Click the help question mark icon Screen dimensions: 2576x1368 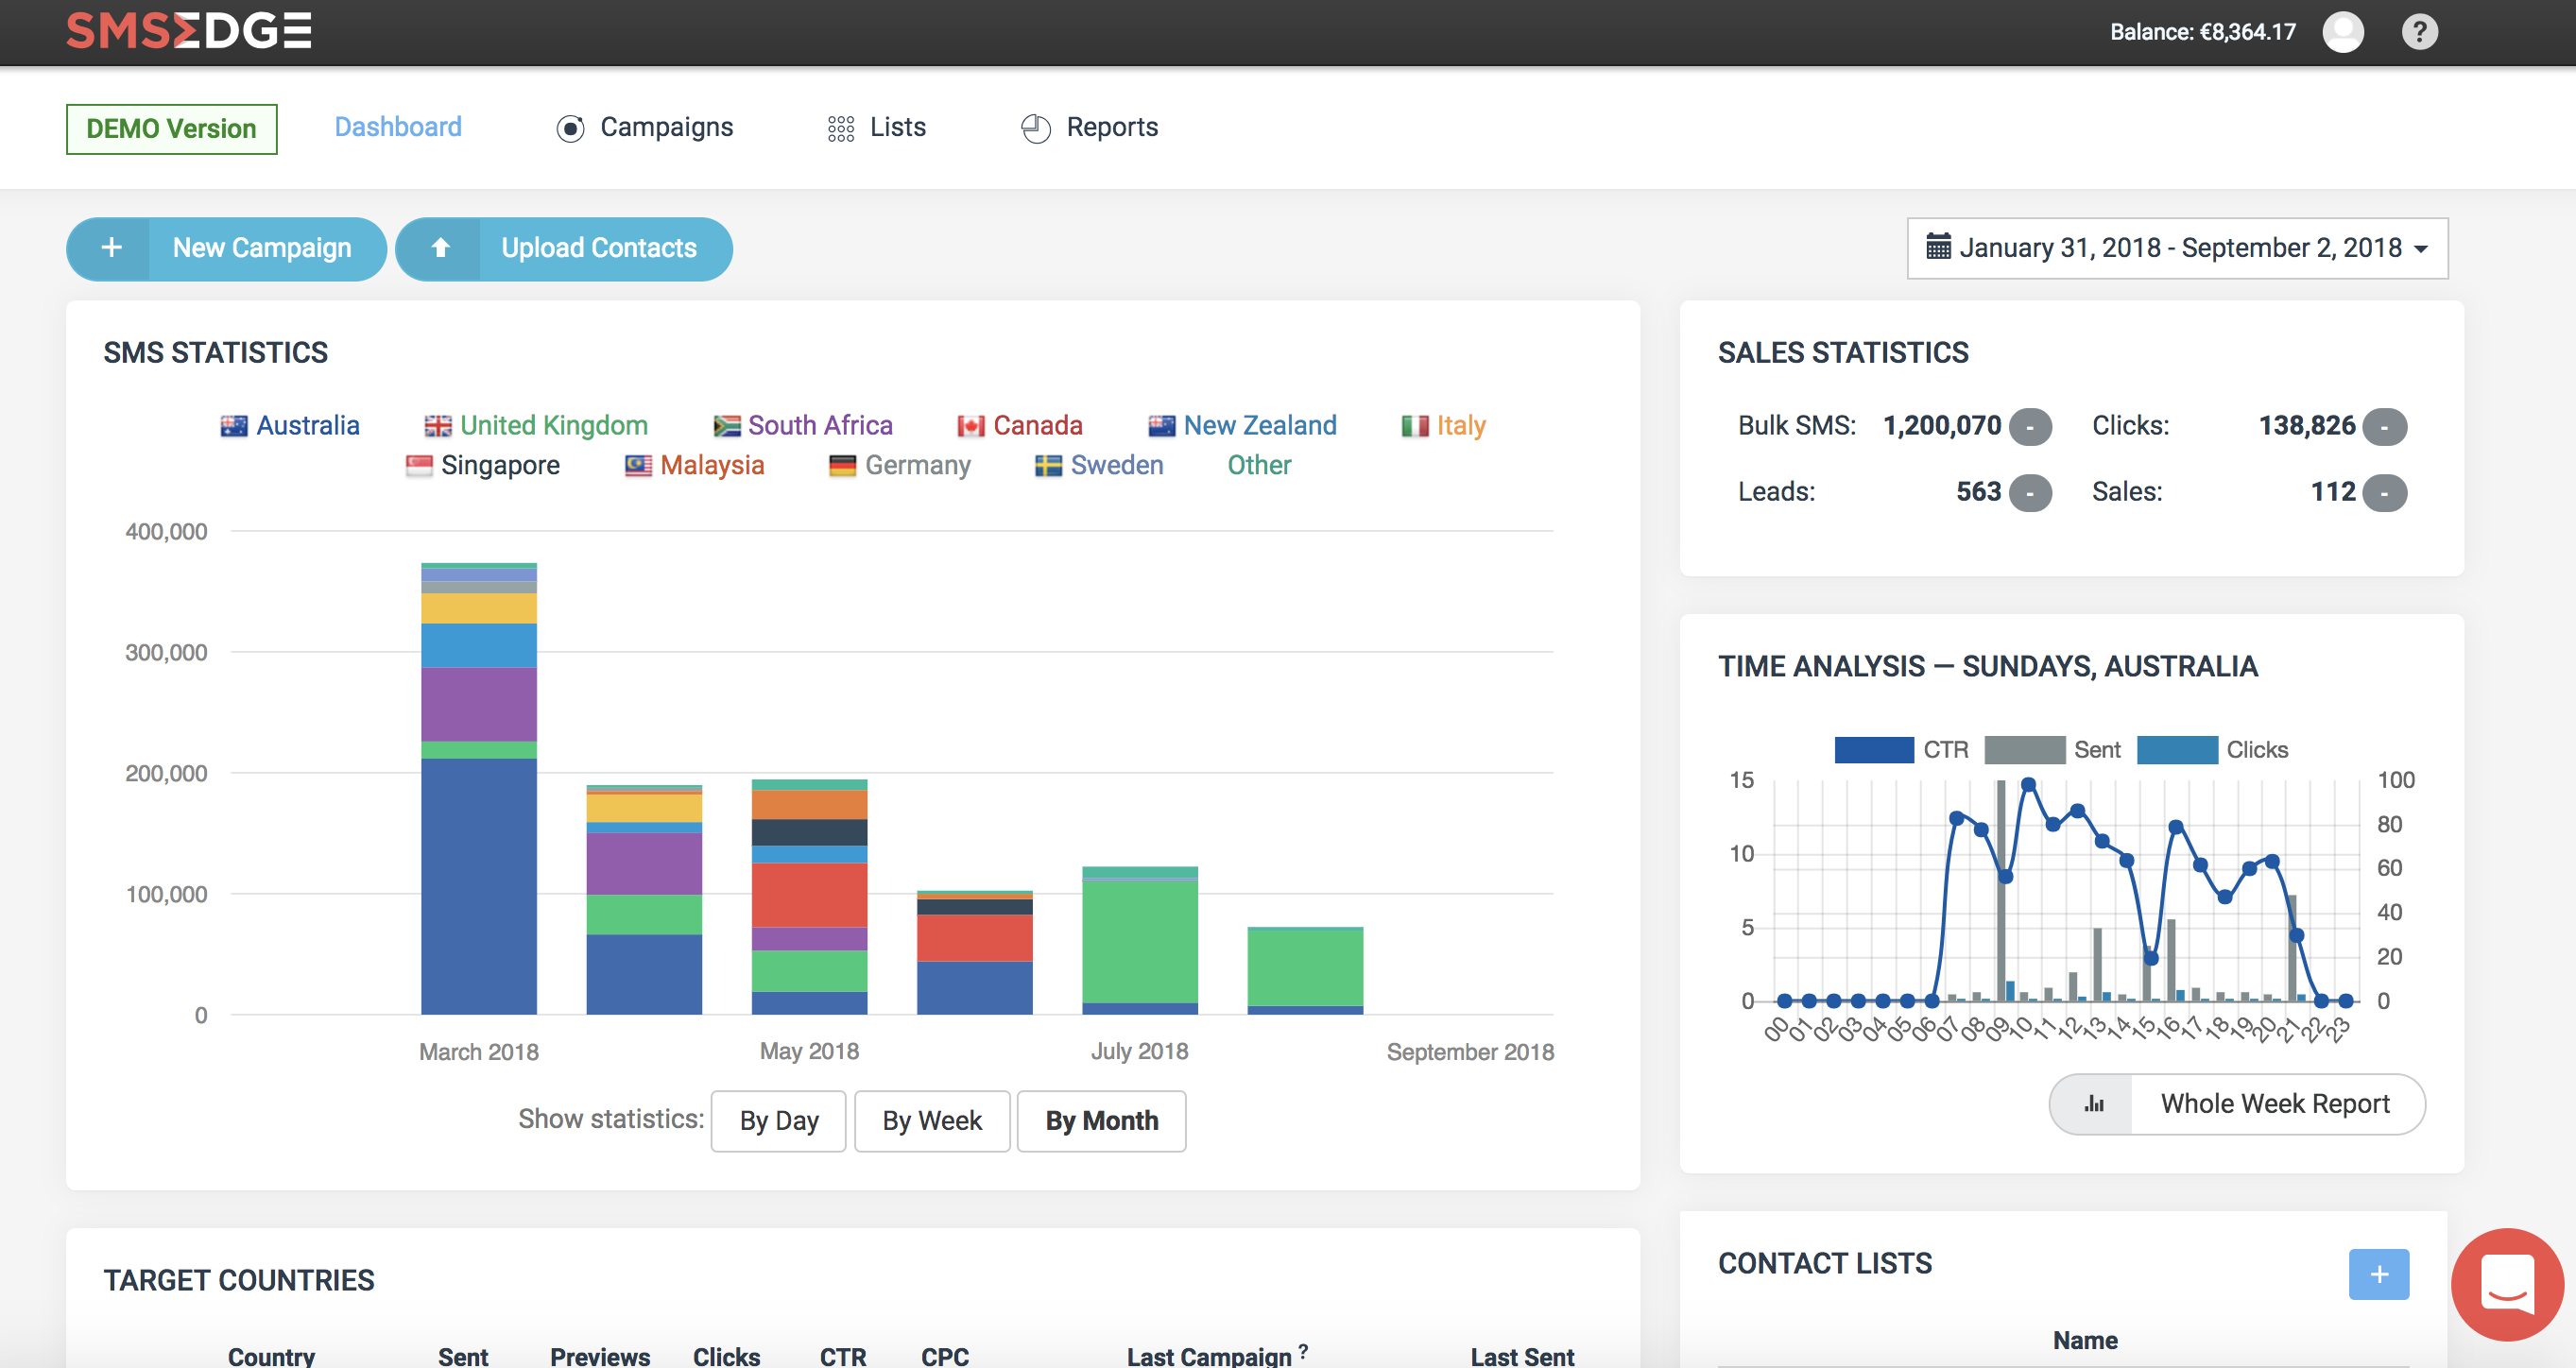2419,32
